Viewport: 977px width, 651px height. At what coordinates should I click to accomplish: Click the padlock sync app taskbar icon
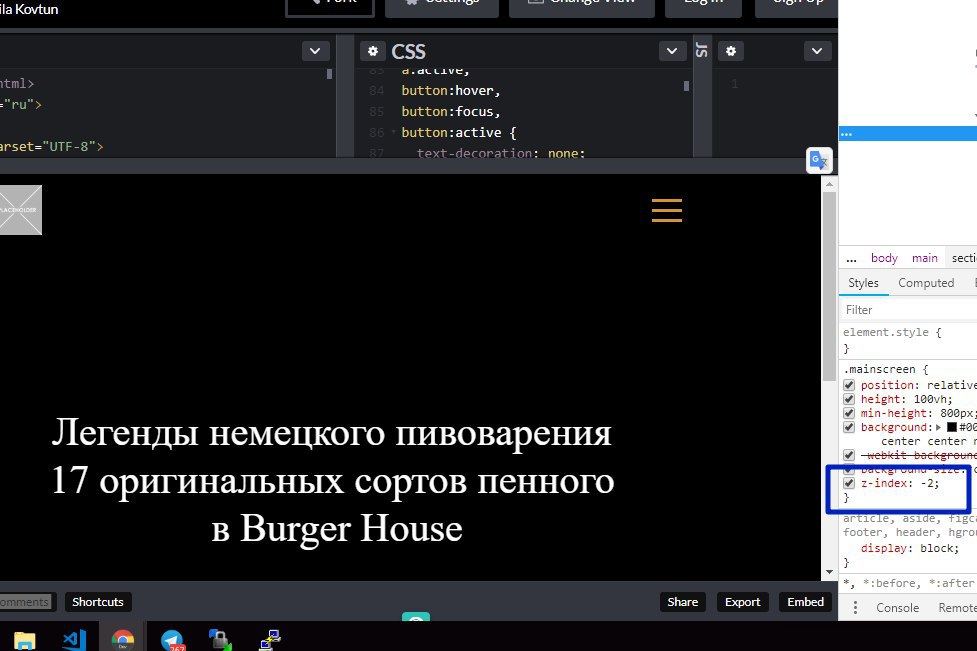pos(220,640)
